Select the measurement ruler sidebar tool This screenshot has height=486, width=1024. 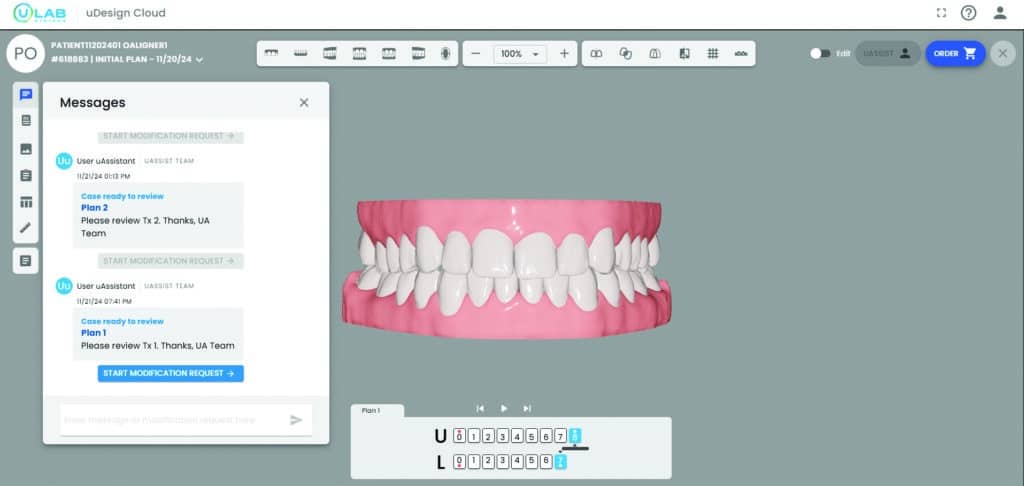26,228
